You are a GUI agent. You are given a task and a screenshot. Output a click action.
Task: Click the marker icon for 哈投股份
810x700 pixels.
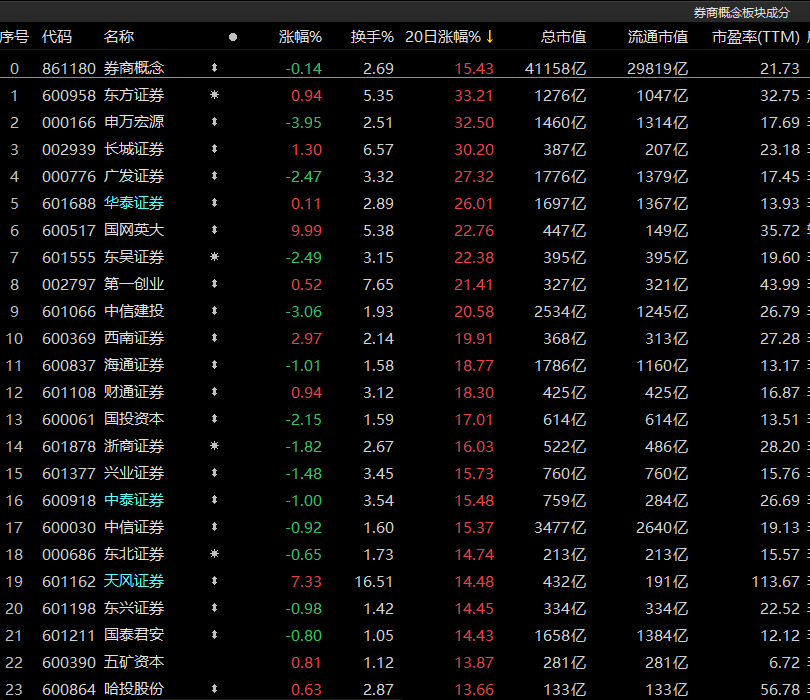214,689
